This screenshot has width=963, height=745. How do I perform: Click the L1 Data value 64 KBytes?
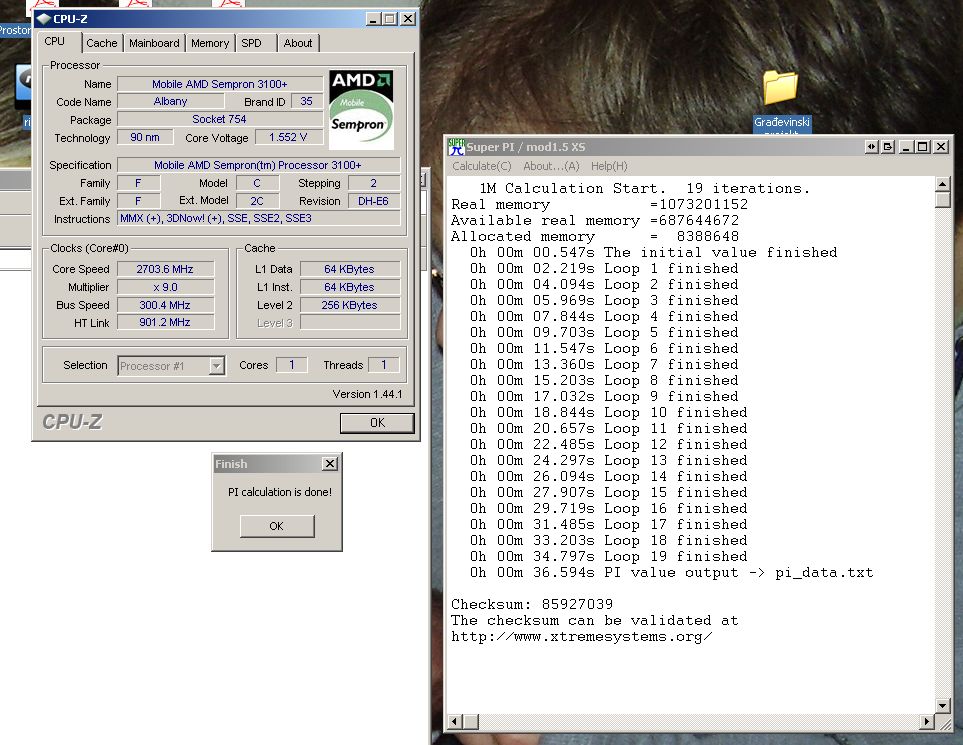349,269
